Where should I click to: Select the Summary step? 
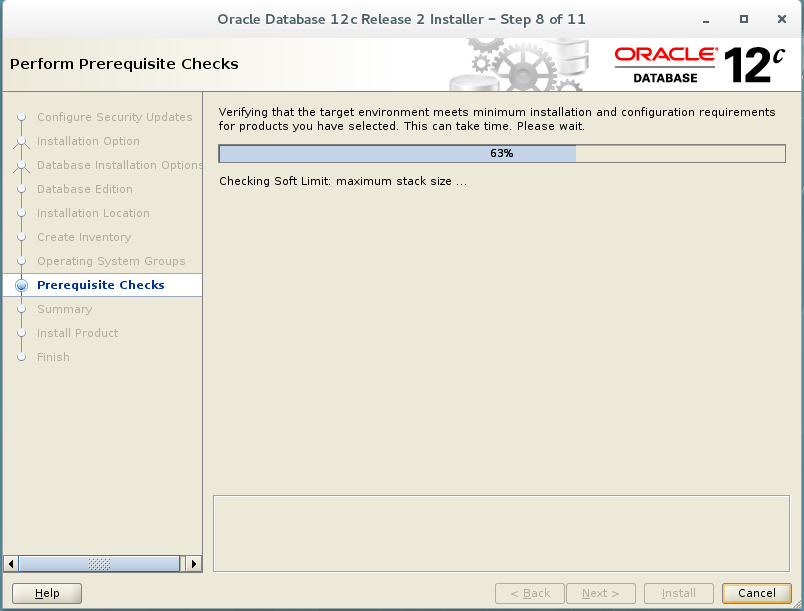point(65,309)
